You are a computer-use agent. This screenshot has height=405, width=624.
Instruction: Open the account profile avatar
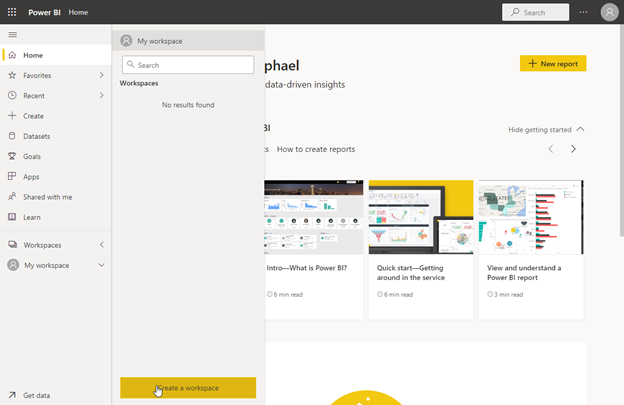609,12
